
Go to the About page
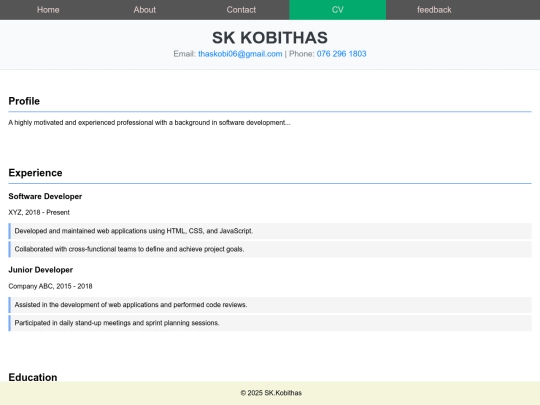point(145,10)
